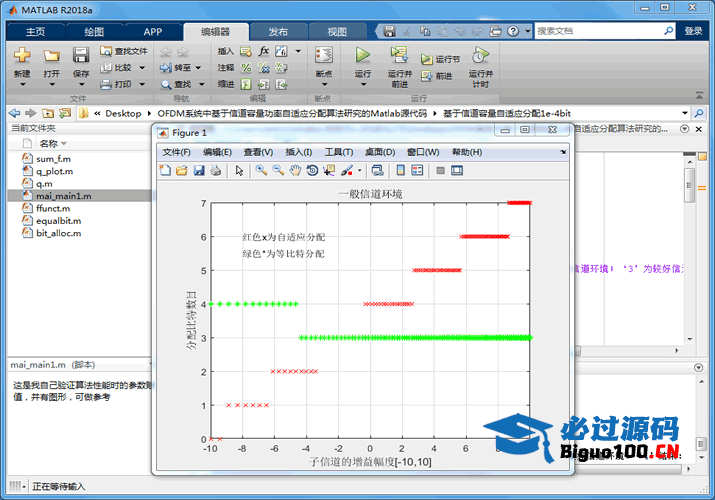Click the 登录 (Sign In) button
This screenshot has height=500, width=715.
coord(693,31)
